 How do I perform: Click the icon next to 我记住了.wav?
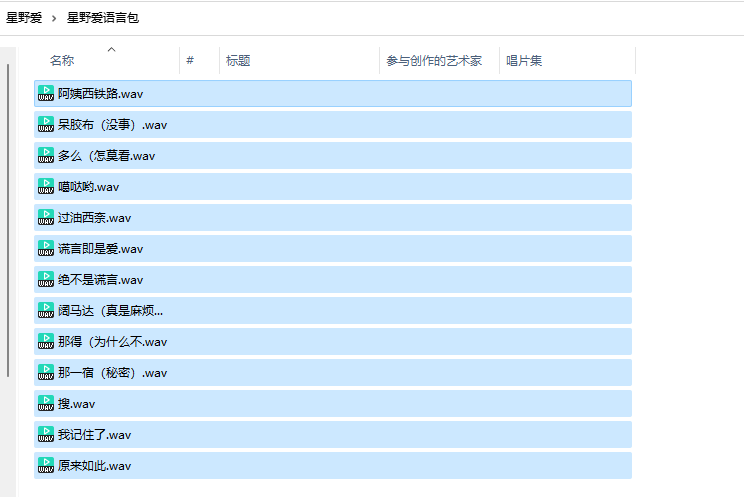46,434
